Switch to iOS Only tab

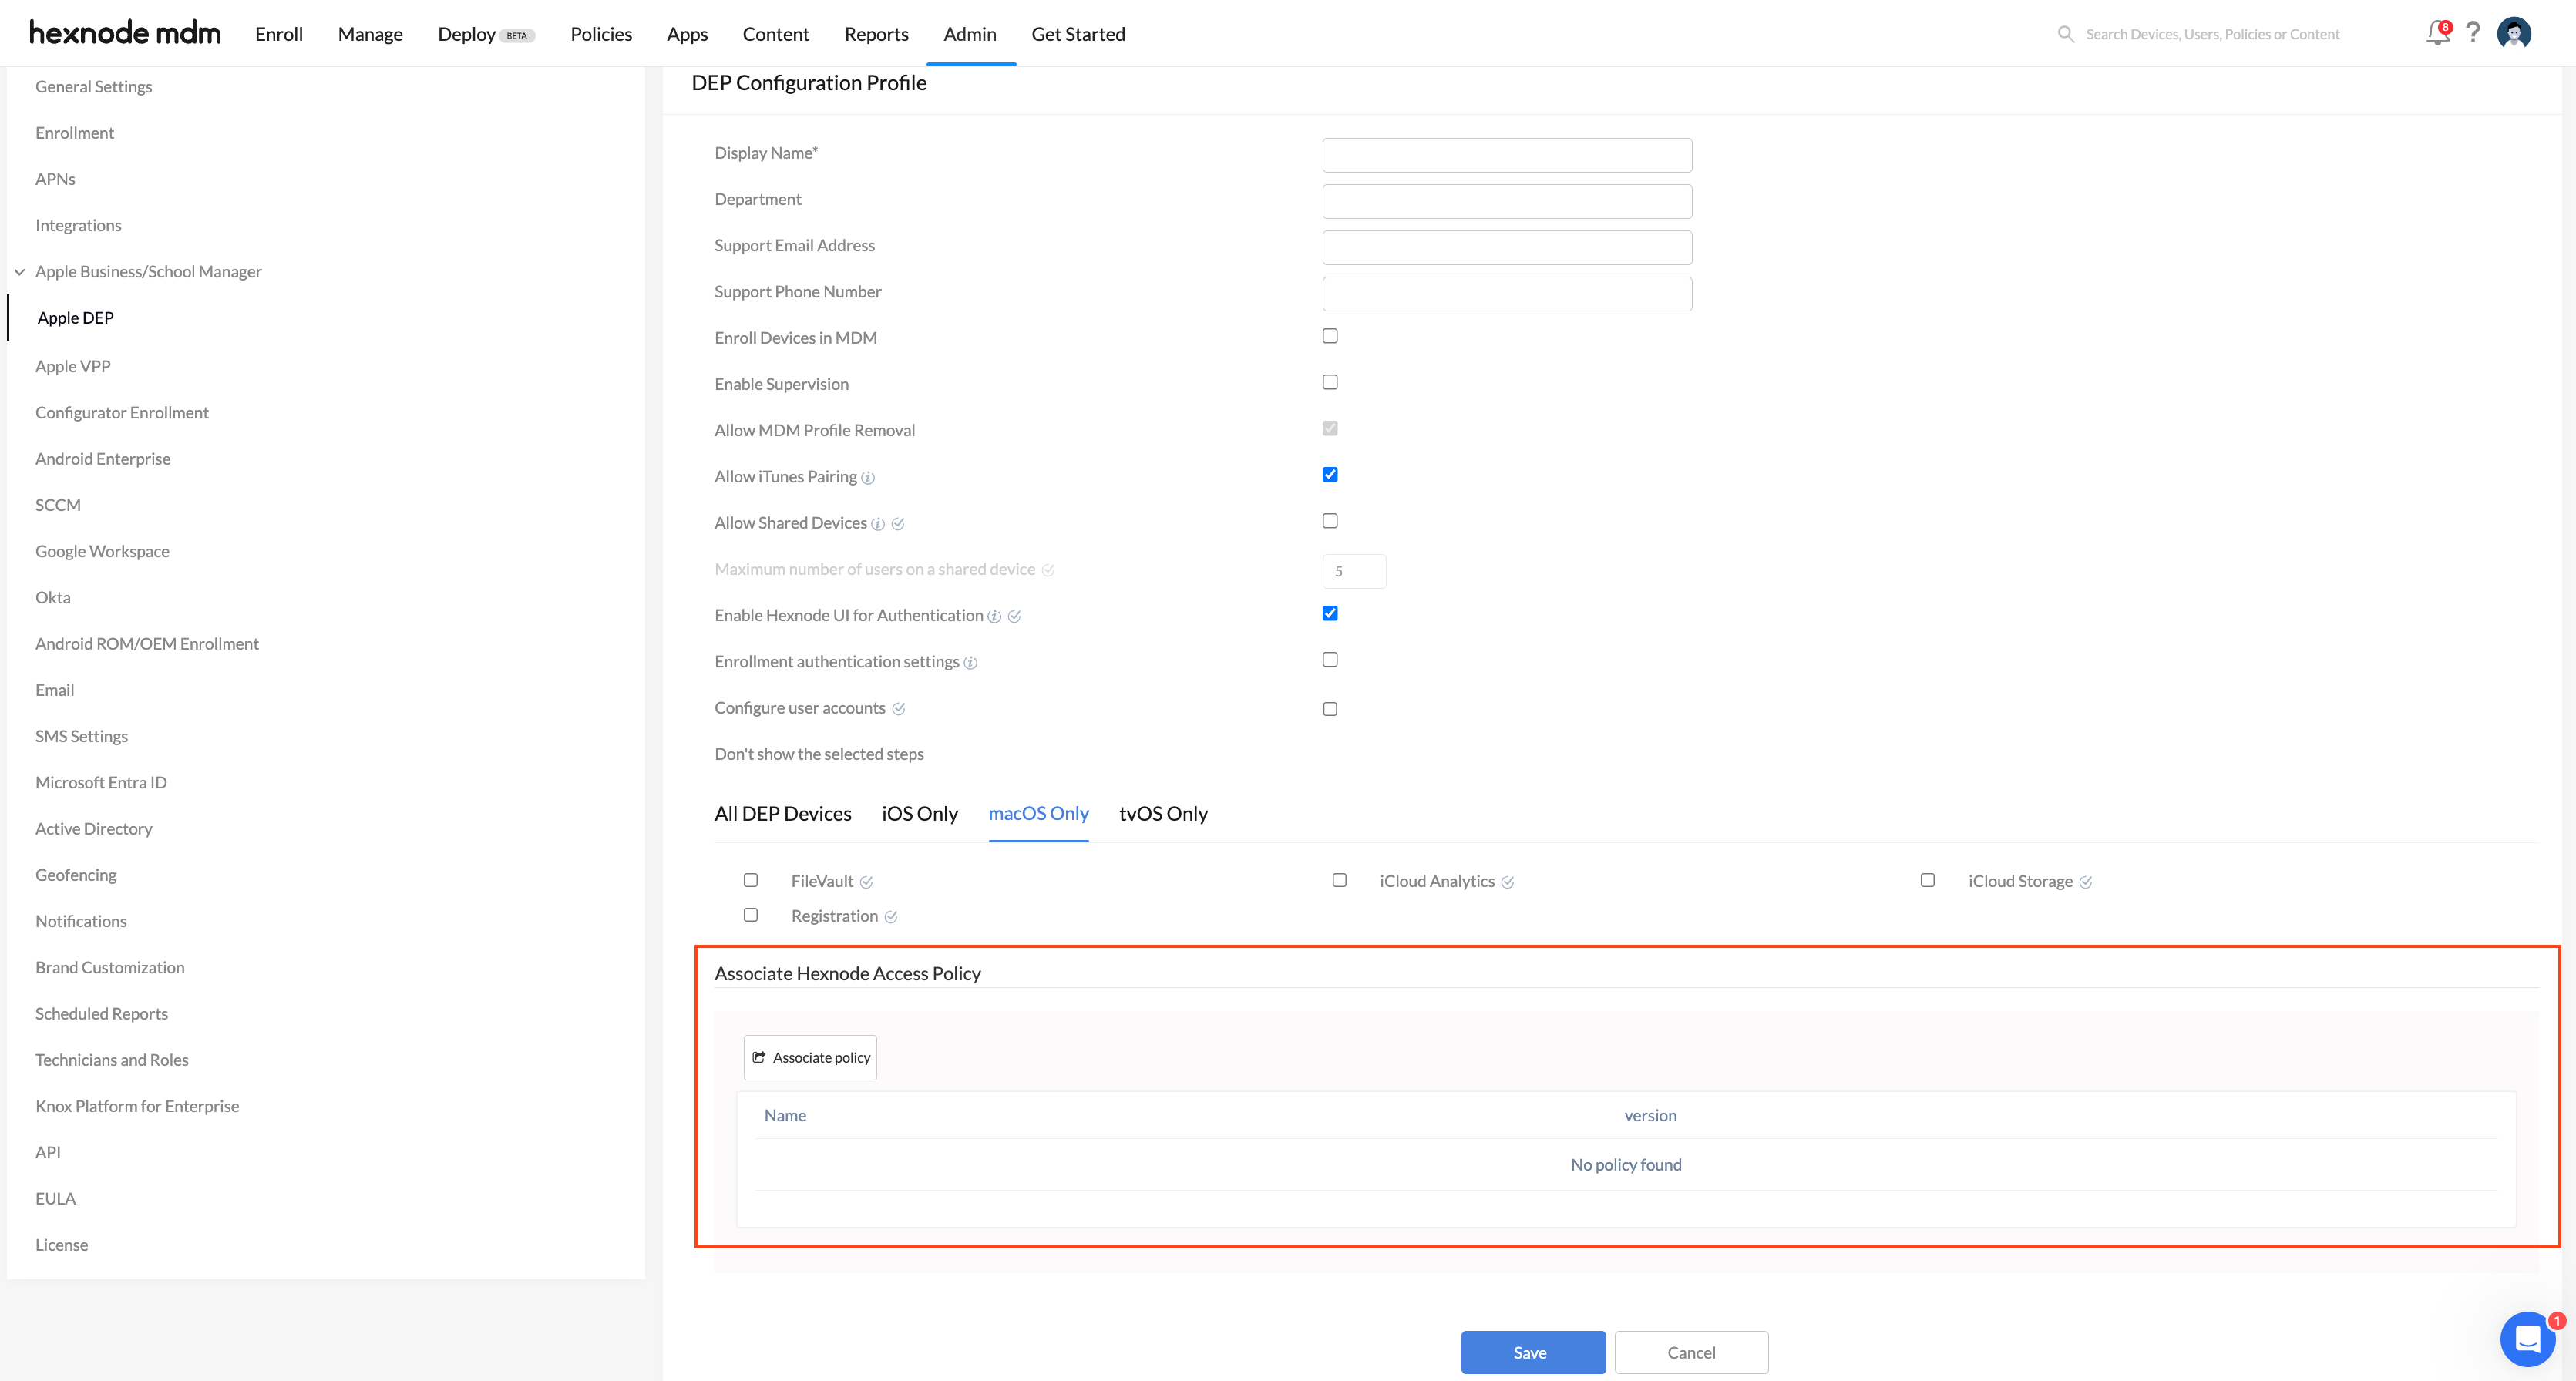tap(919, 814)
